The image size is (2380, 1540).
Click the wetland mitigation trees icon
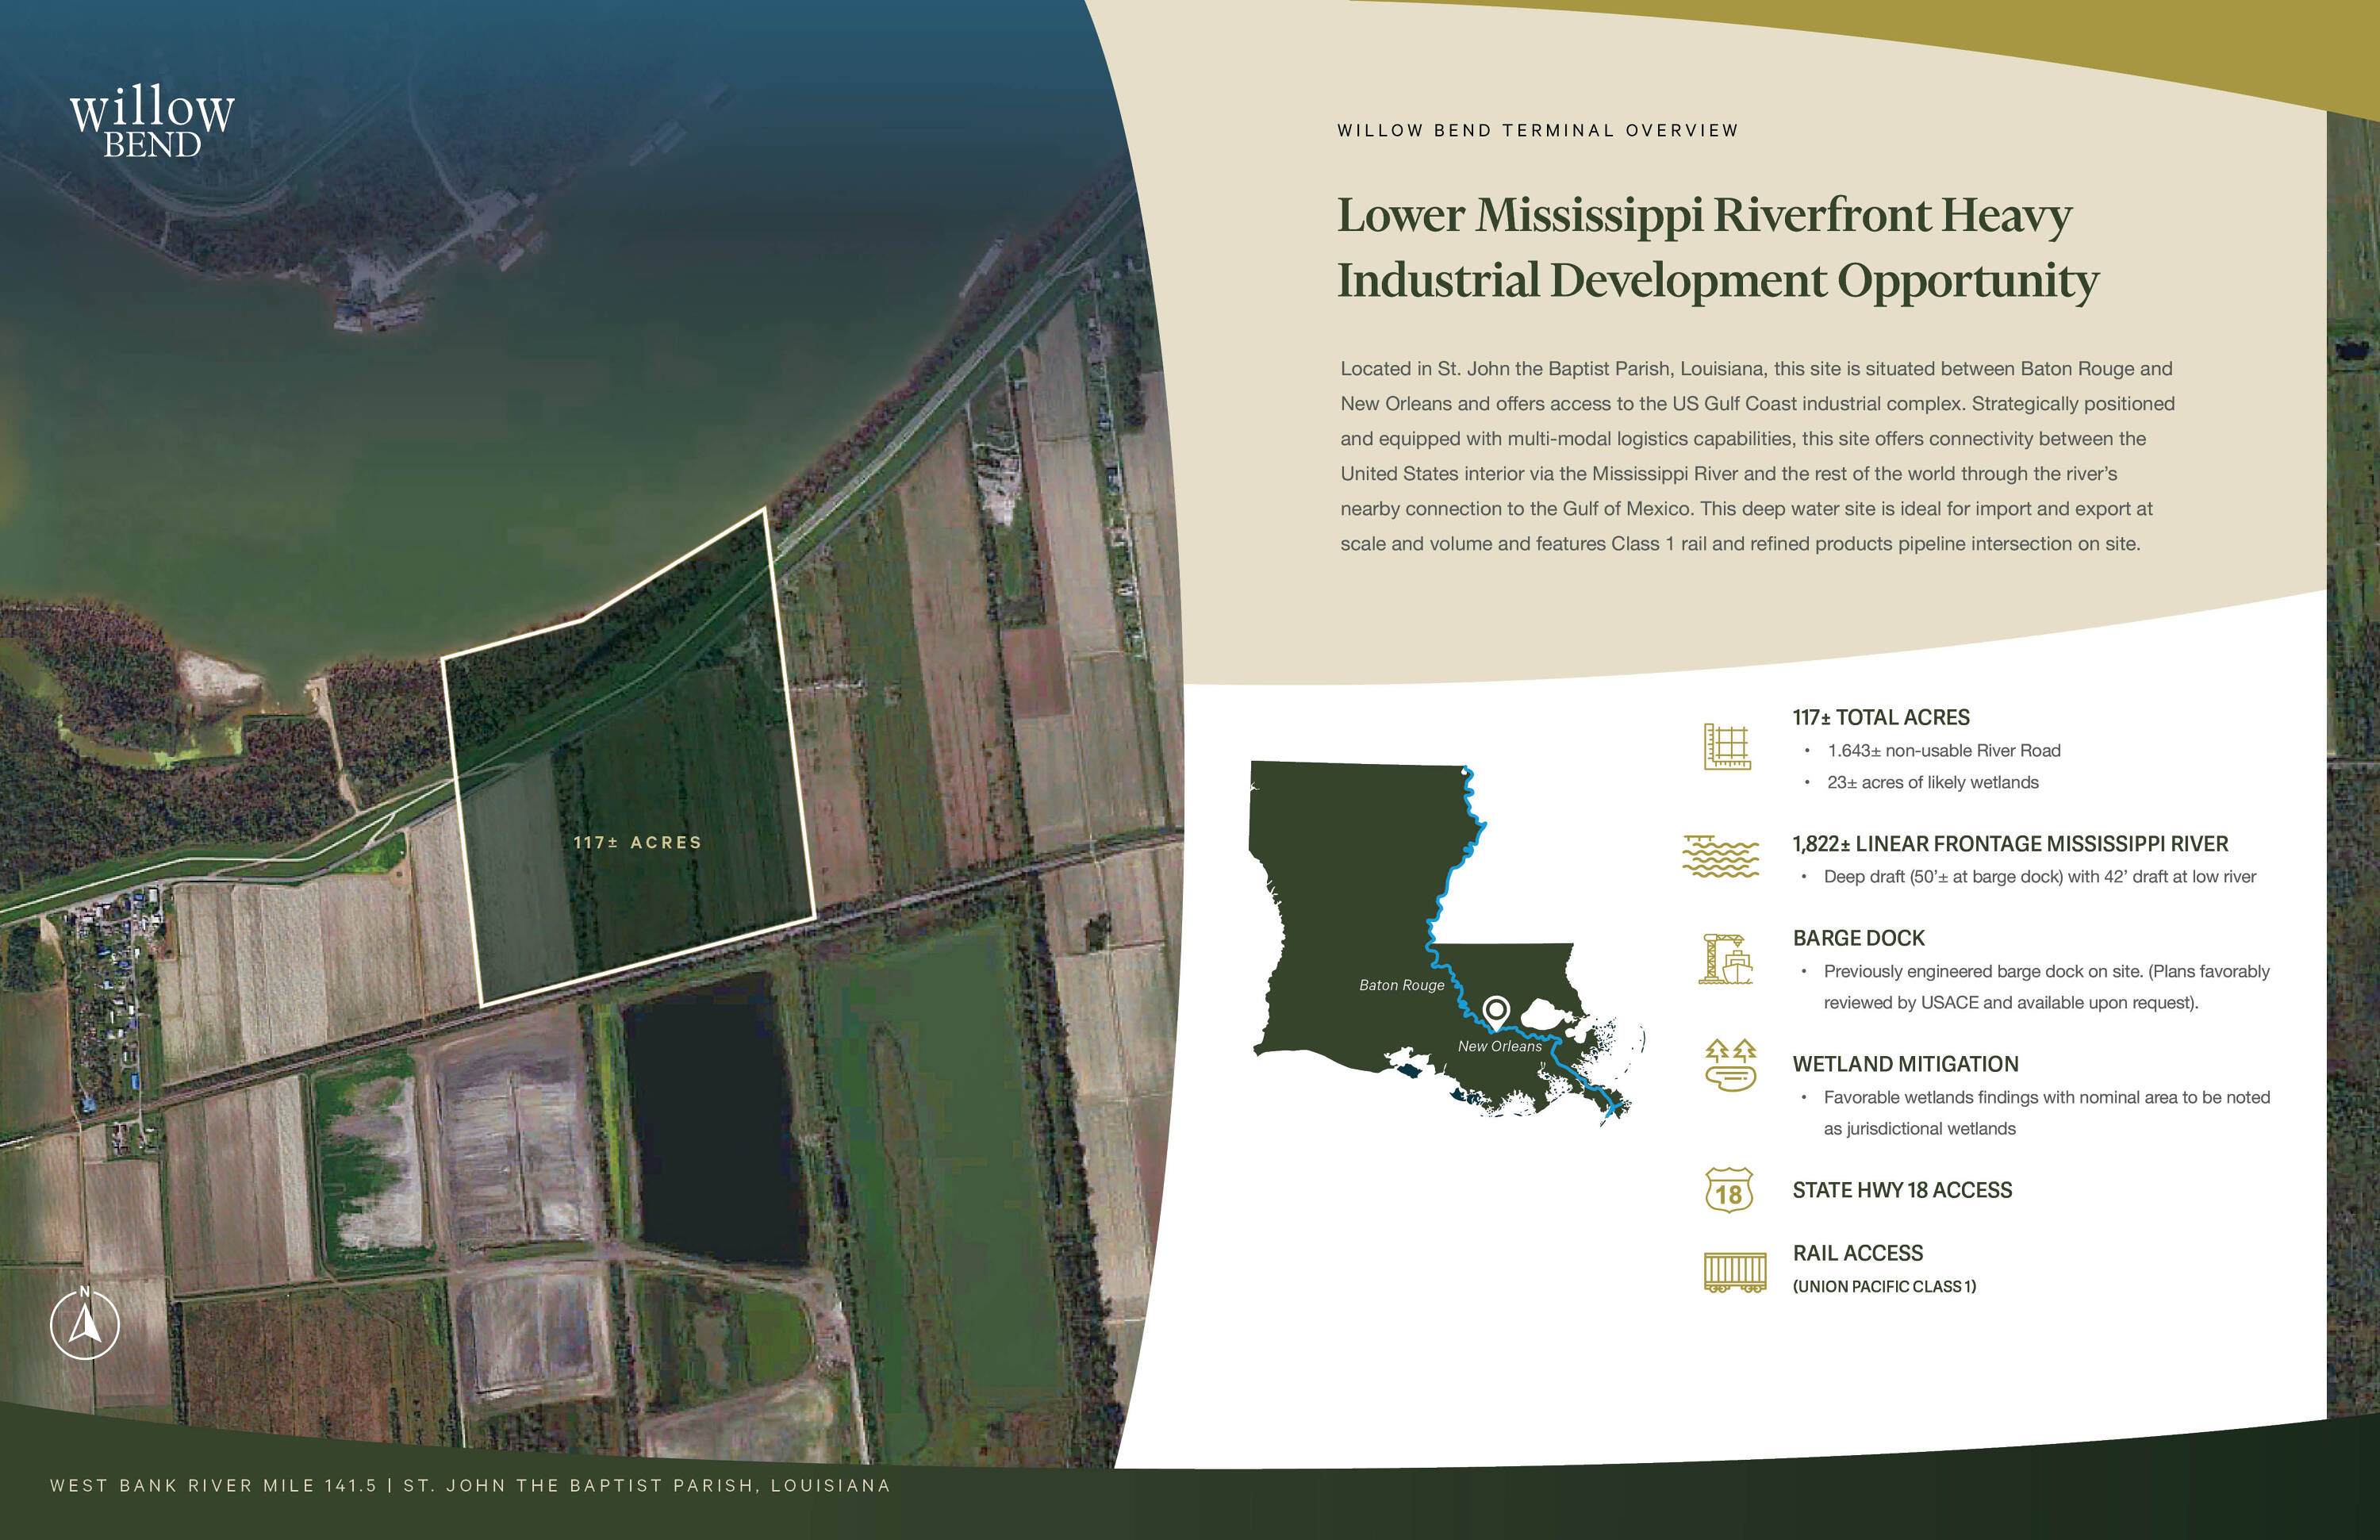(x=1730, y=1065)
